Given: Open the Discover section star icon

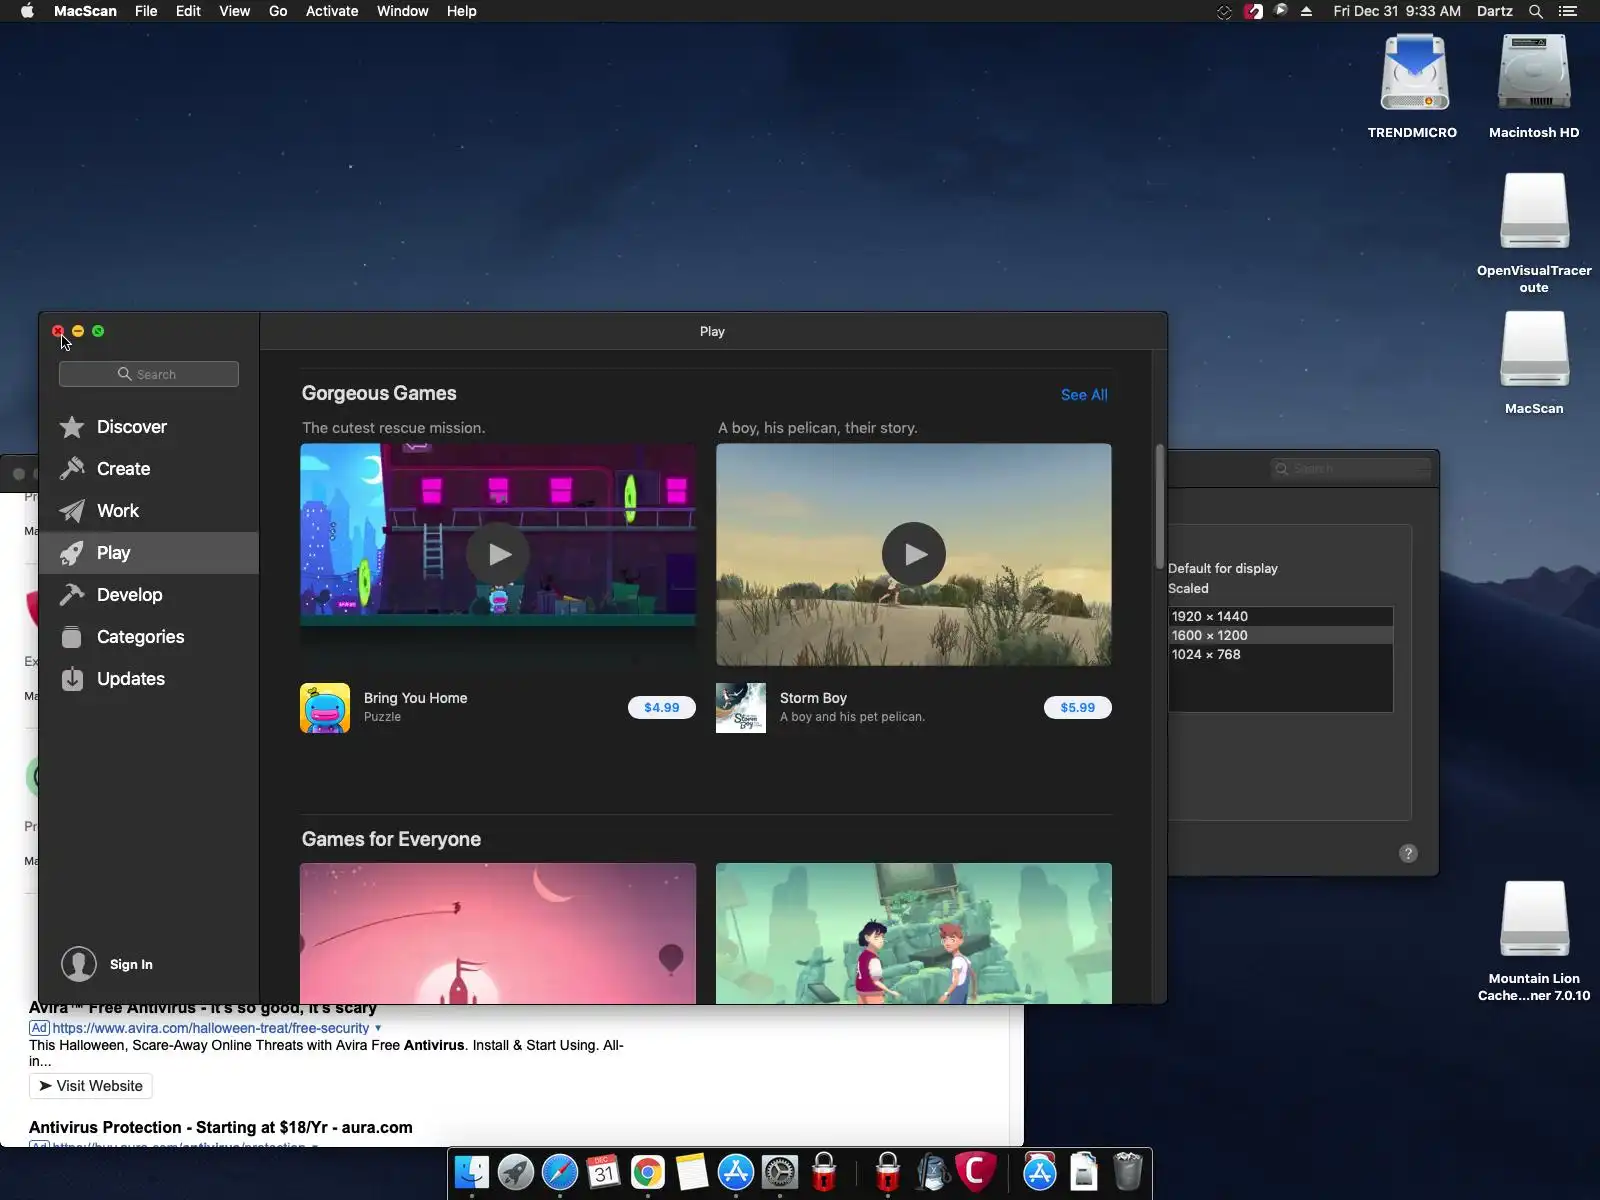Looking at the screenshot, I should click(x=71, y=427).
